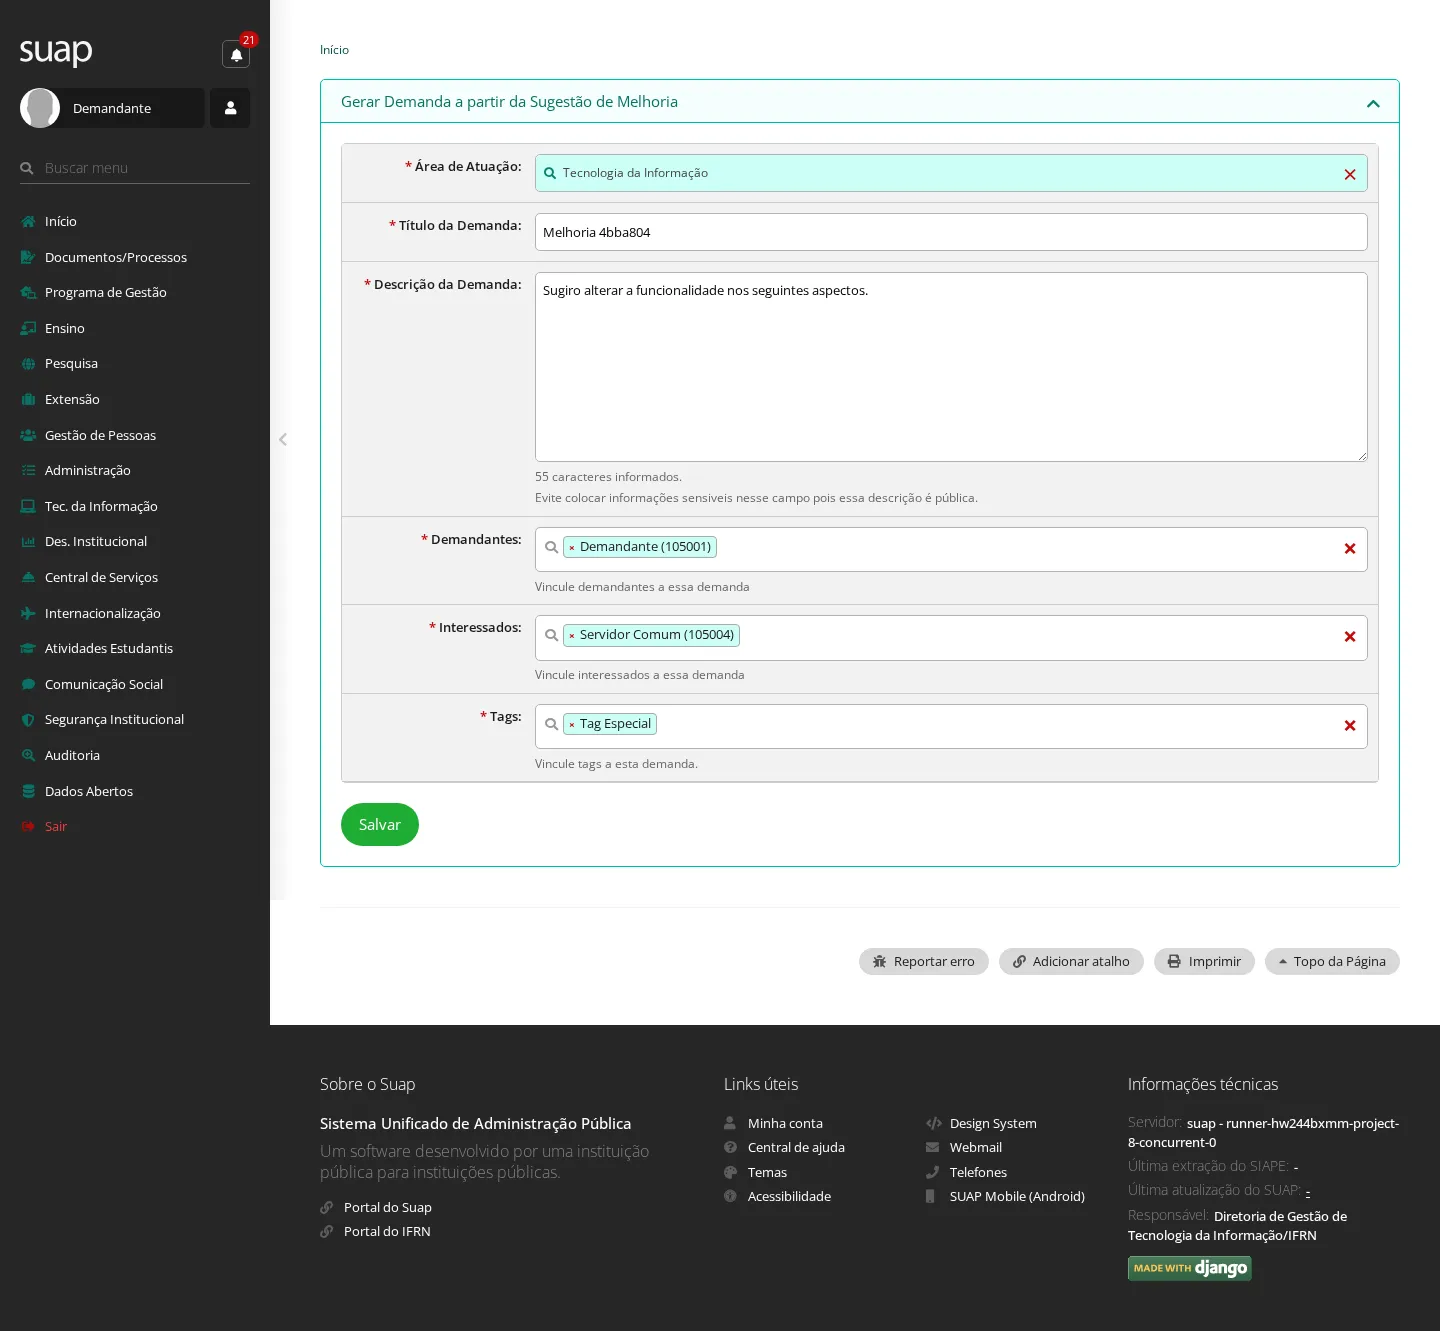Remove the Tag Especial chip
Image resolution: width=1440 pixels, height=1331 pixels.
572,725
